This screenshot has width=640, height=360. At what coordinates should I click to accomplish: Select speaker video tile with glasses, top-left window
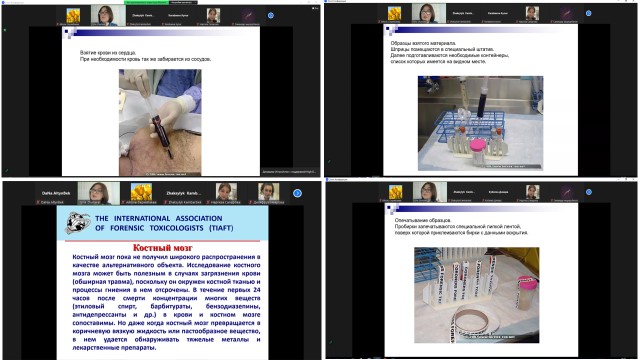[x=108, y=16]
